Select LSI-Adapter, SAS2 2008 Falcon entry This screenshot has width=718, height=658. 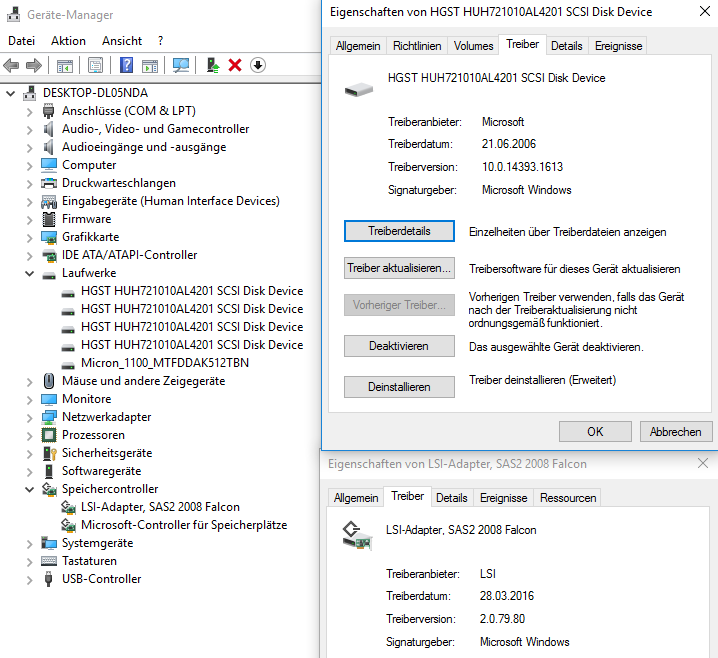160,507
